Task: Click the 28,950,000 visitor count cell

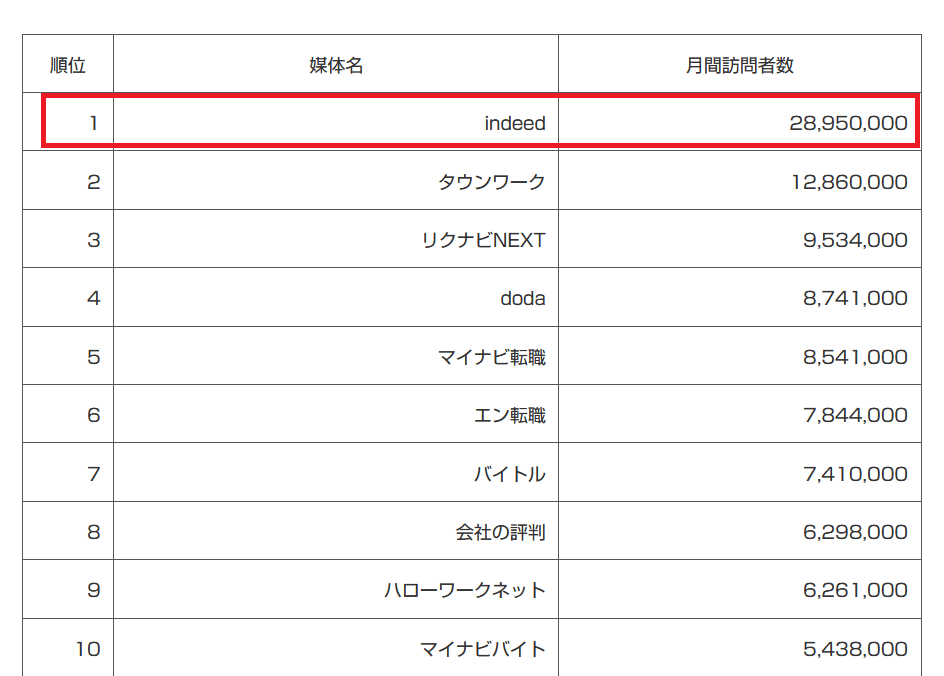Action: pos(740,122)
